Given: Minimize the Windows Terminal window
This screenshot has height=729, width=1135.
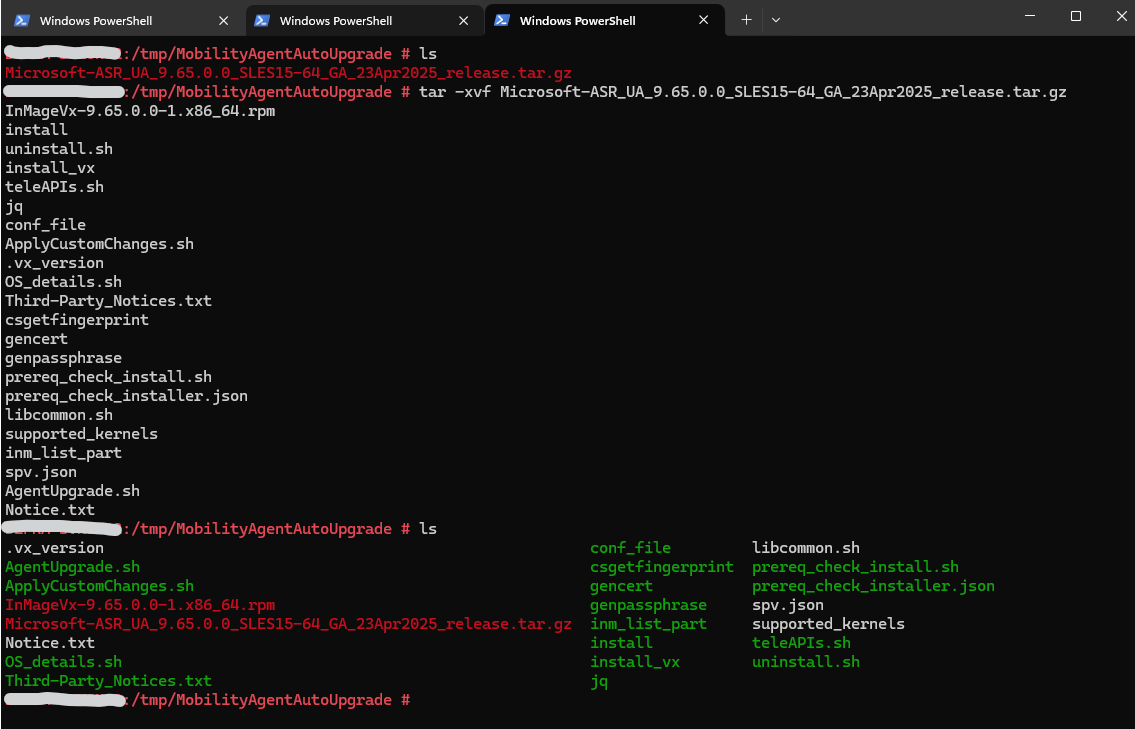Looking at the screenshot, I should (1030, 16).
